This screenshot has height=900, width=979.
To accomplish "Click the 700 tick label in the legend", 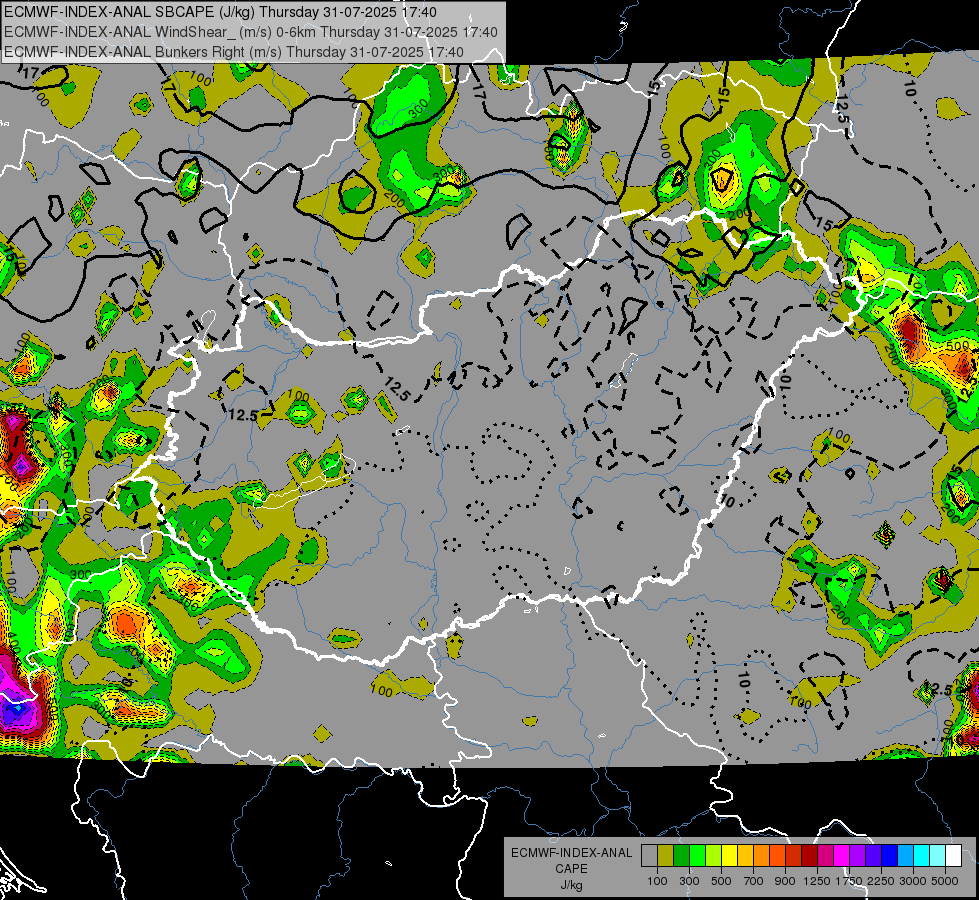I will point(754,881).
